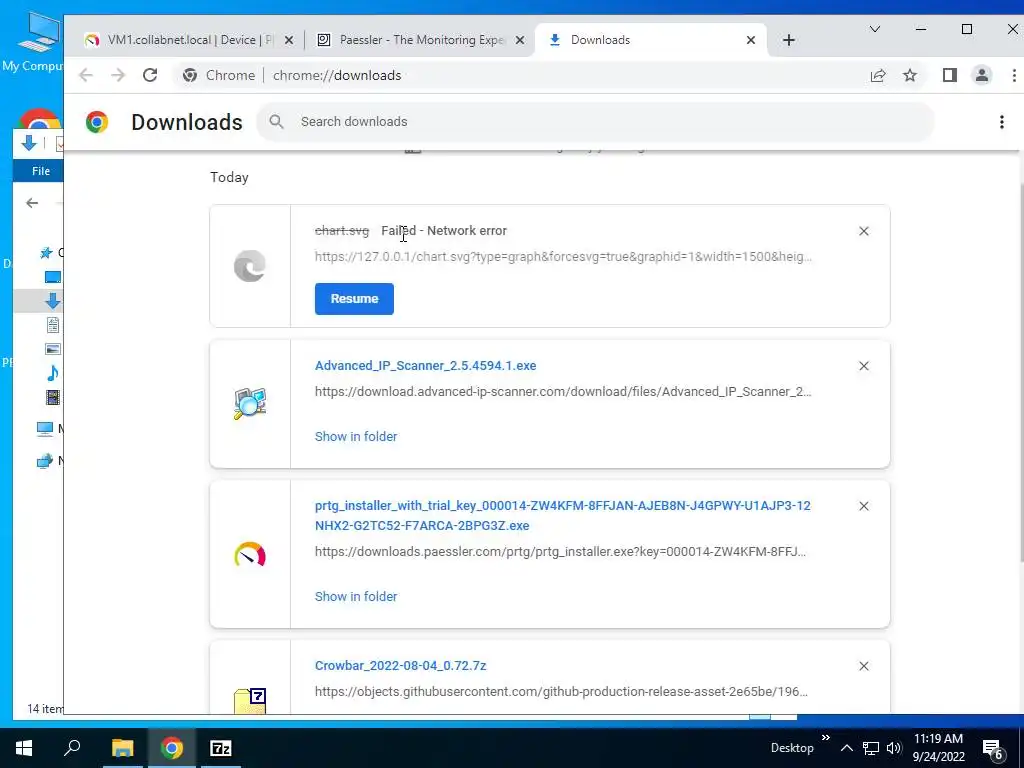Remove Advanced IP Scanner from list
Viewport: 1024px width, 768px height.
[863, 366]
